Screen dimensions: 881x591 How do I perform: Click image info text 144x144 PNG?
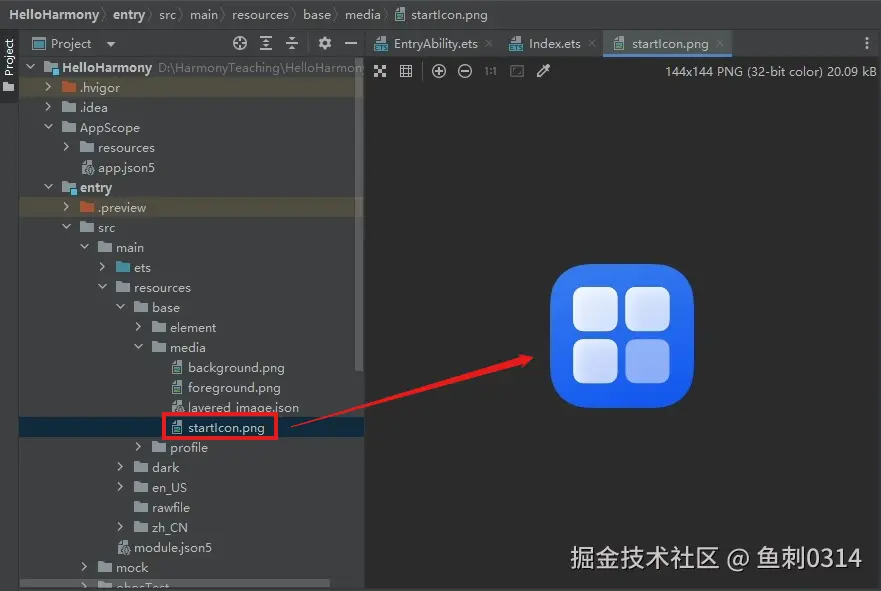click(x=770, y=71)
